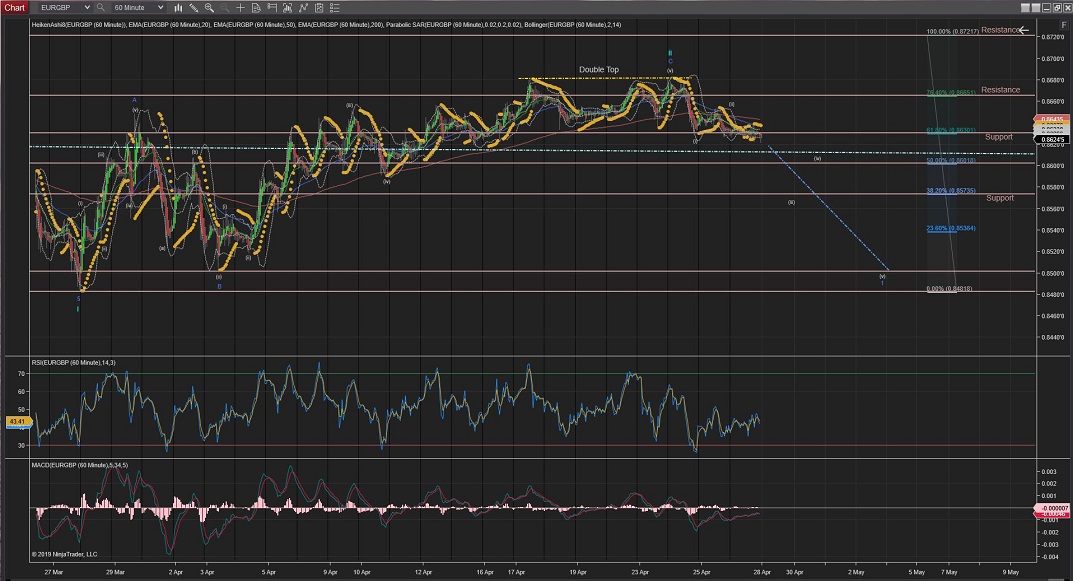This screenshot has height=581, width=1073.
Task: Search instrument with the magnifier icon
Action: tap(101, 7)
